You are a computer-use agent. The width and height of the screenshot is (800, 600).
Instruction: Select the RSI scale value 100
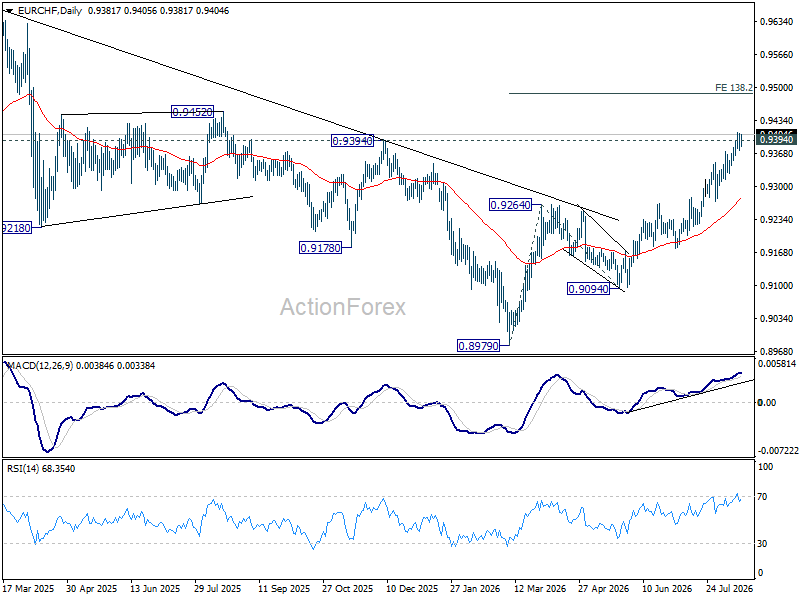coord(765,467)
